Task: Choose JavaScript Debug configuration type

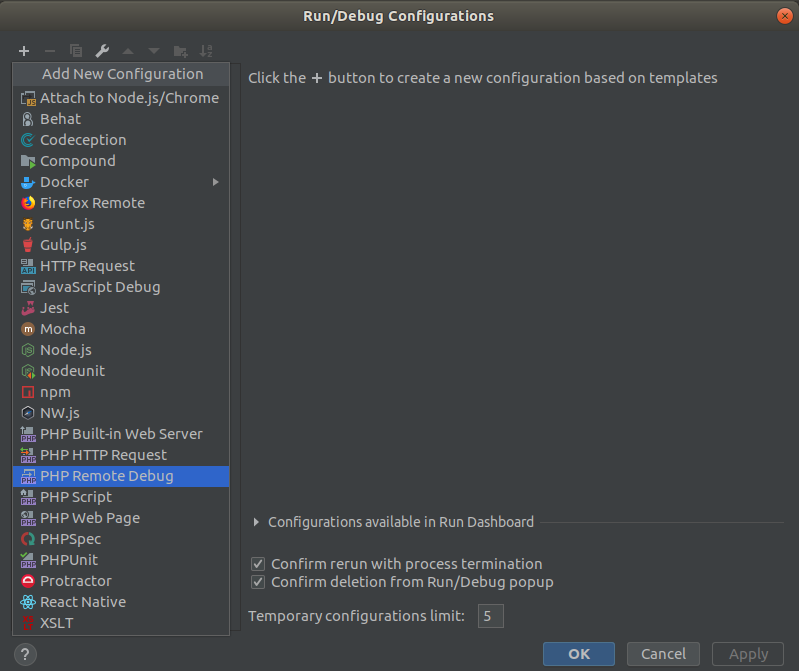Action: pyautogui.click(x=121, y=287)
